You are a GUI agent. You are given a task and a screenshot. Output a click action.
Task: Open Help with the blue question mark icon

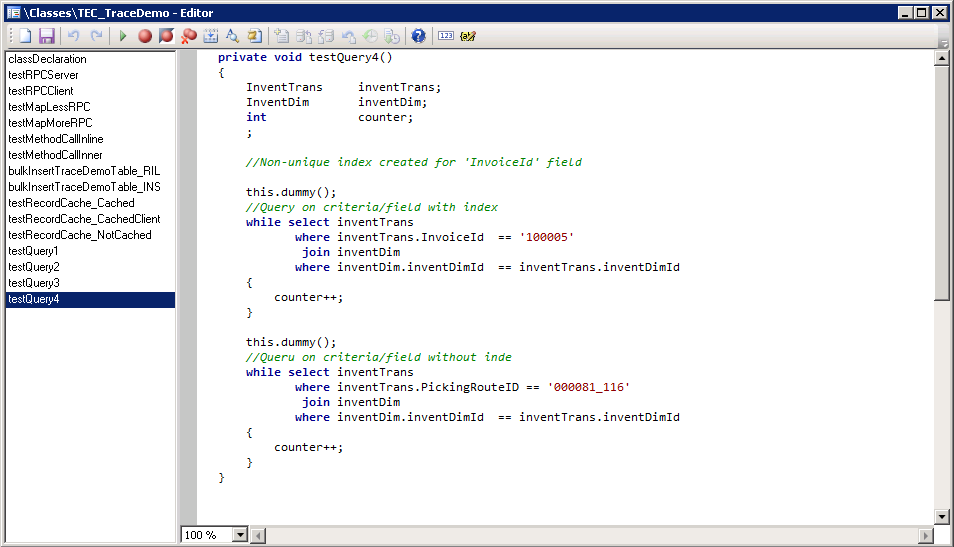click(418, 36)
